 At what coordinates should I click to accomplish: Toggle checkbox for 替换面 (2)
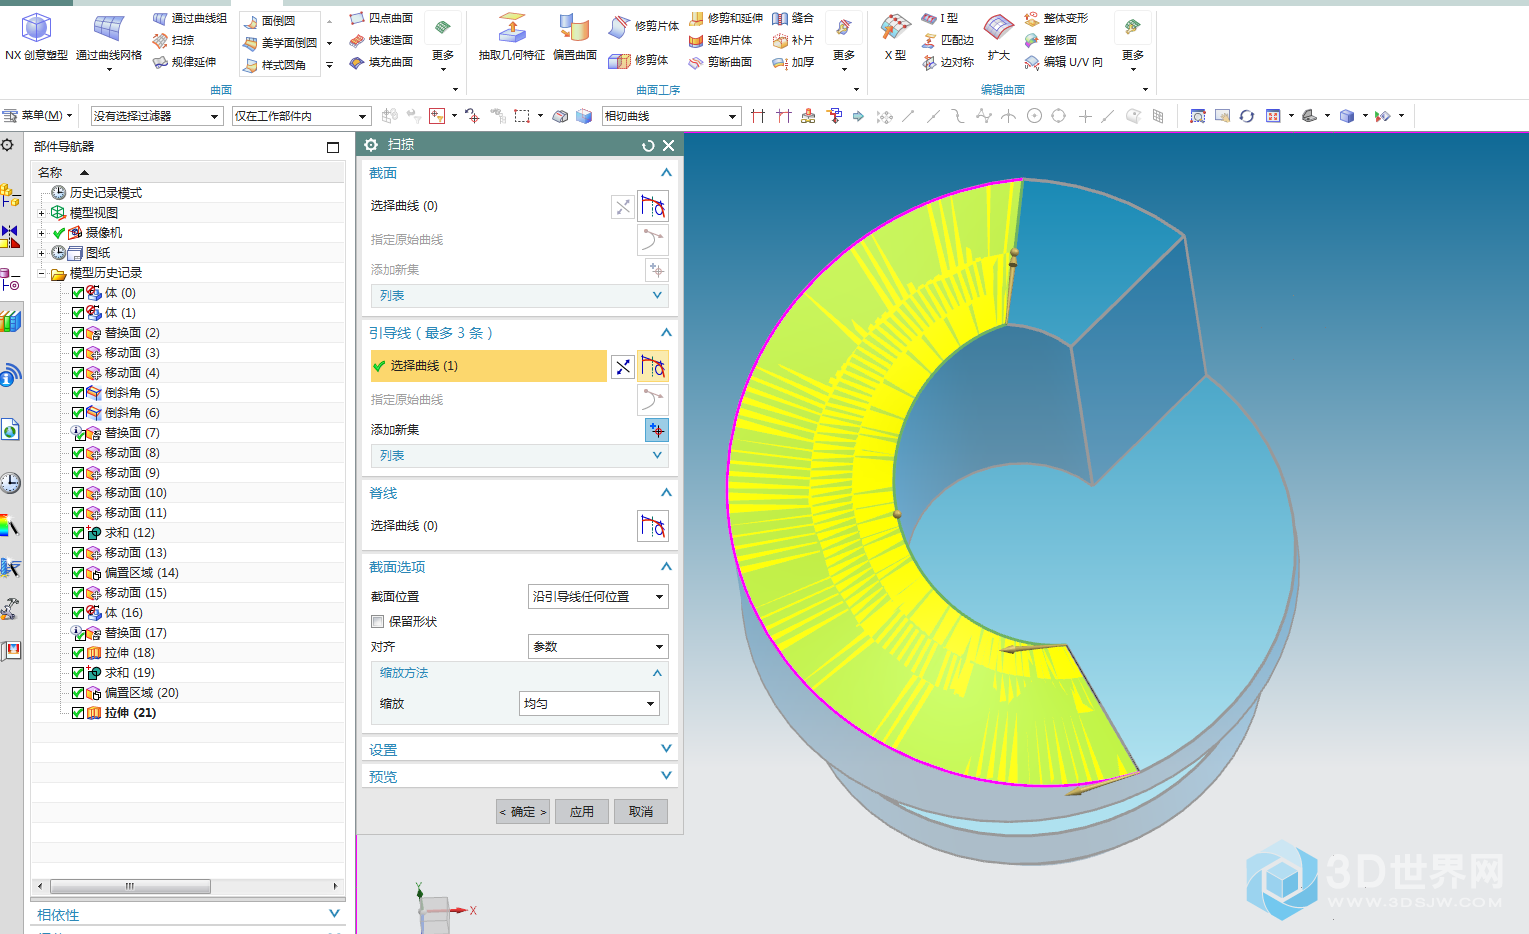(78, 333)
